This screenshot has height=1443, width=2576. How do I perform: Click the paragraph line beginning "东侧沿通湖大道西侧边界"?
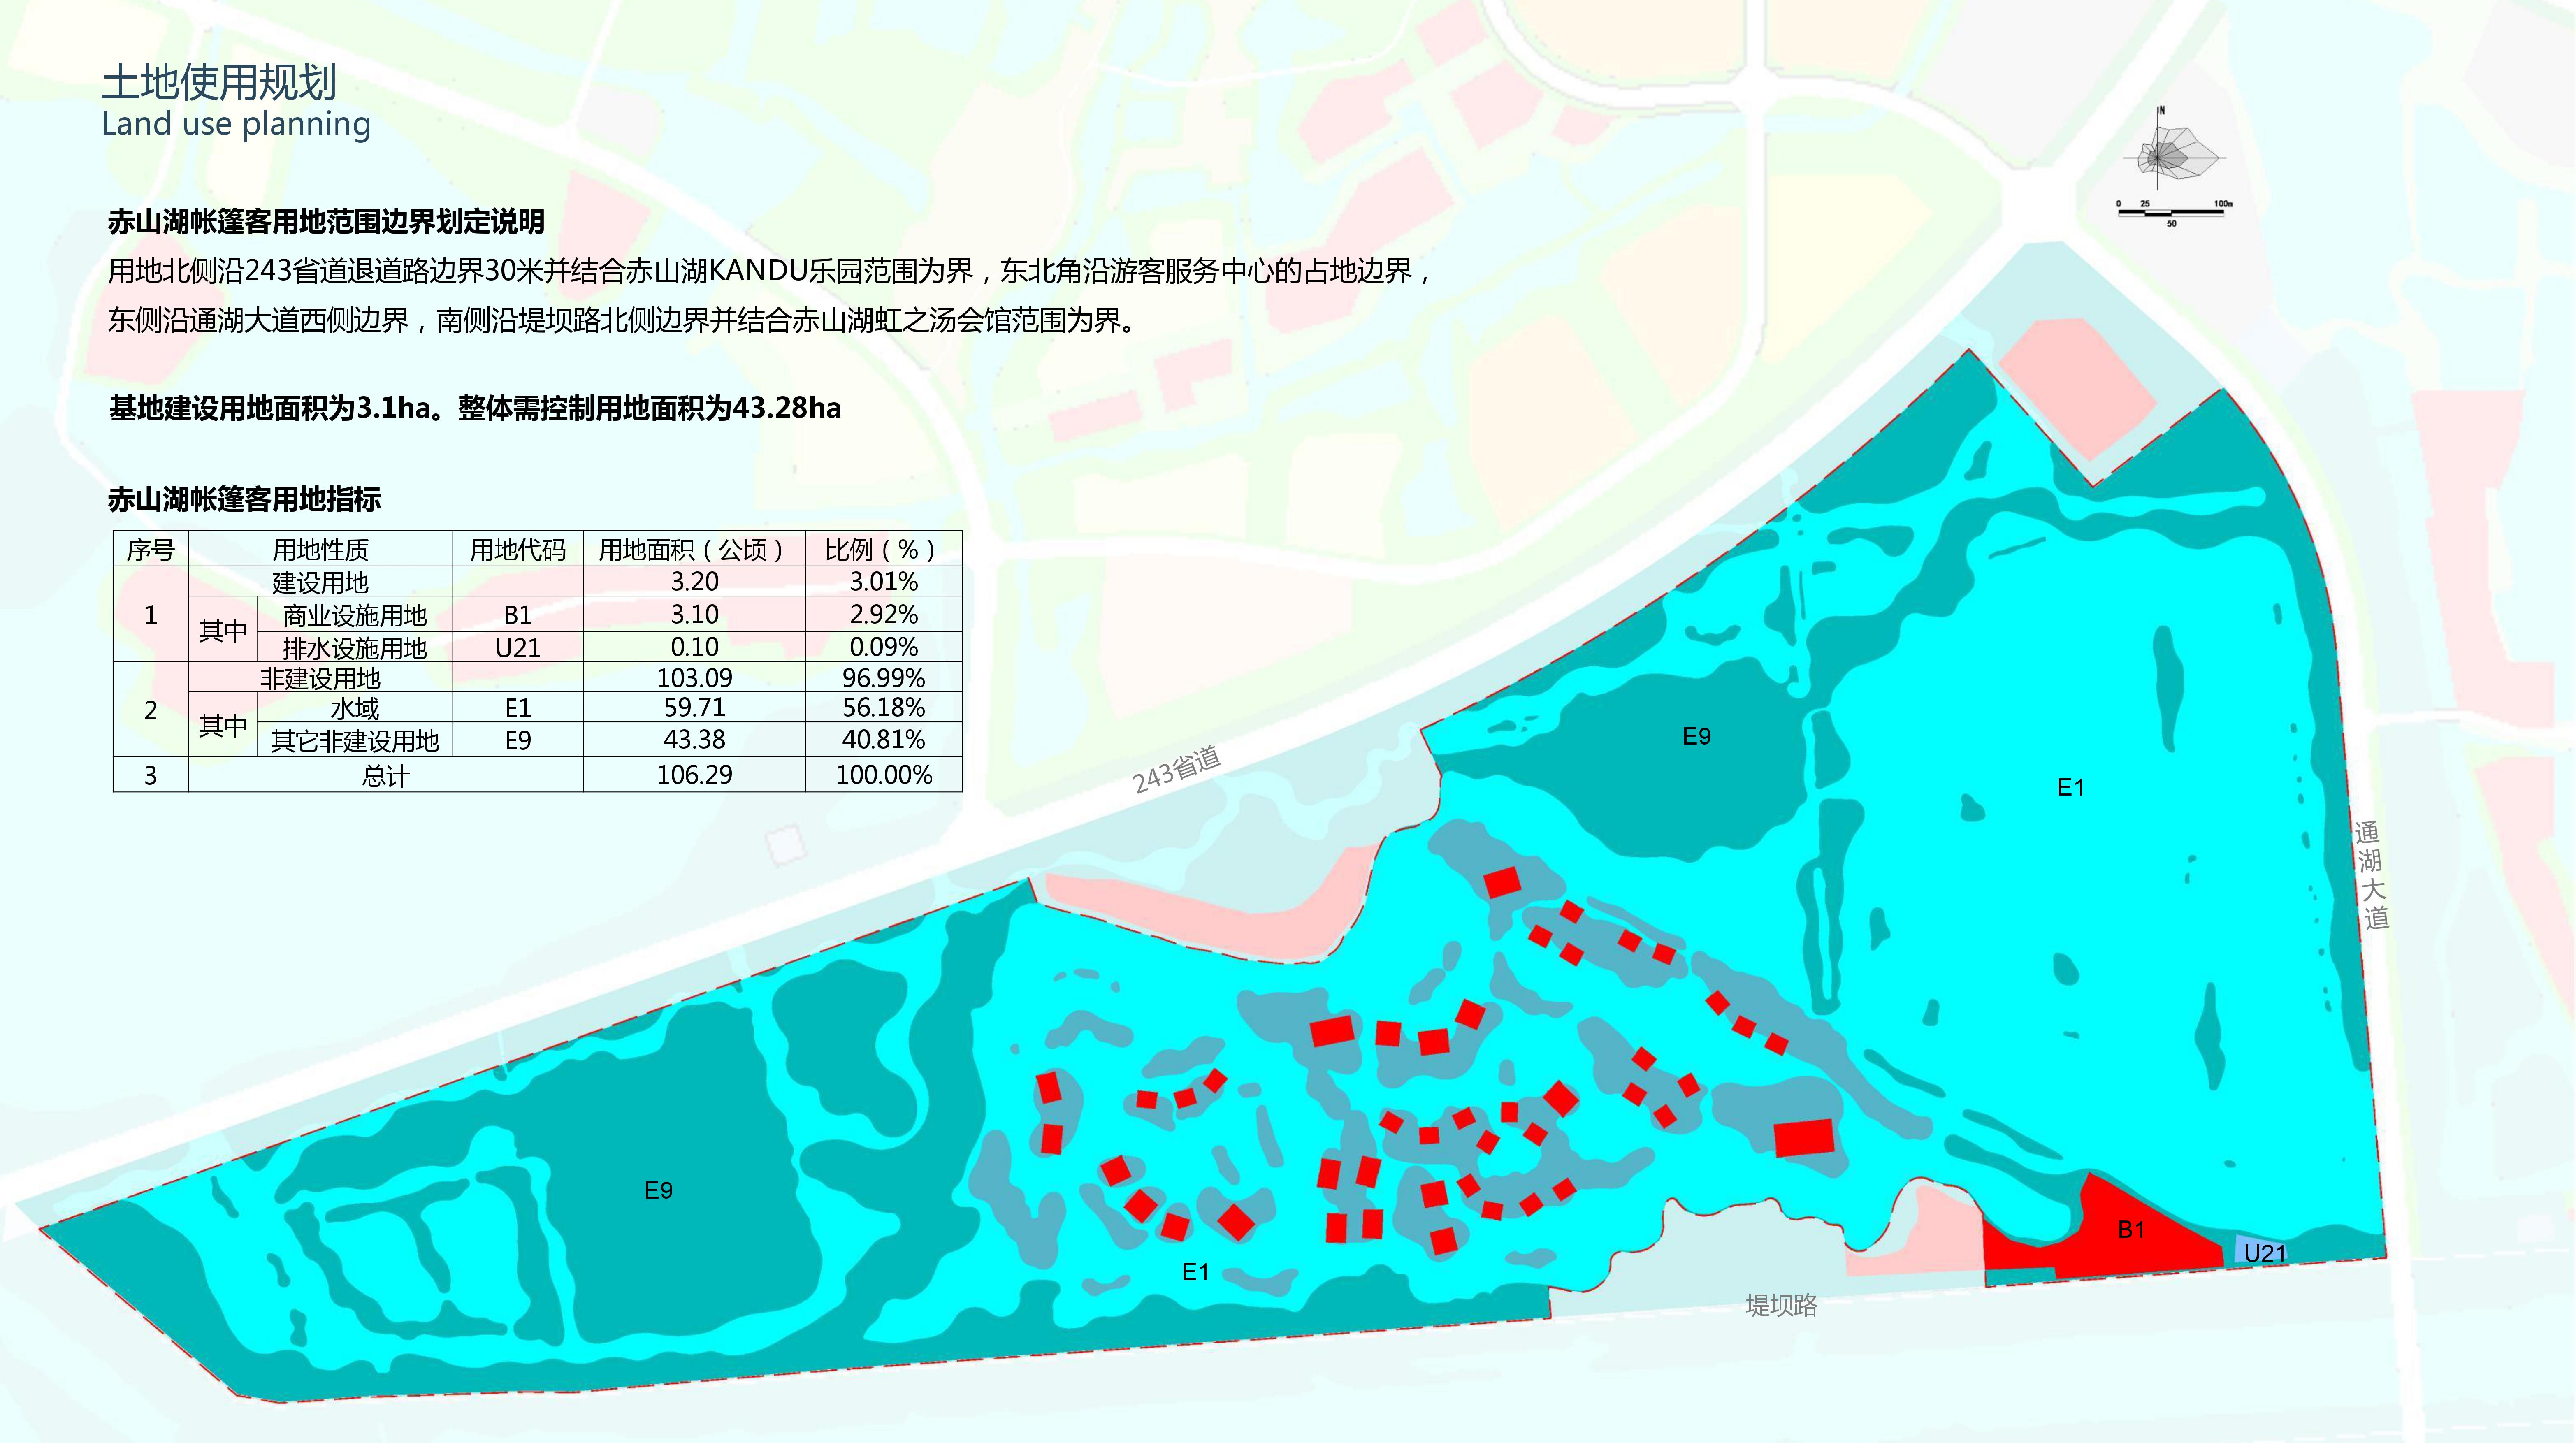[x=622, y=320]
